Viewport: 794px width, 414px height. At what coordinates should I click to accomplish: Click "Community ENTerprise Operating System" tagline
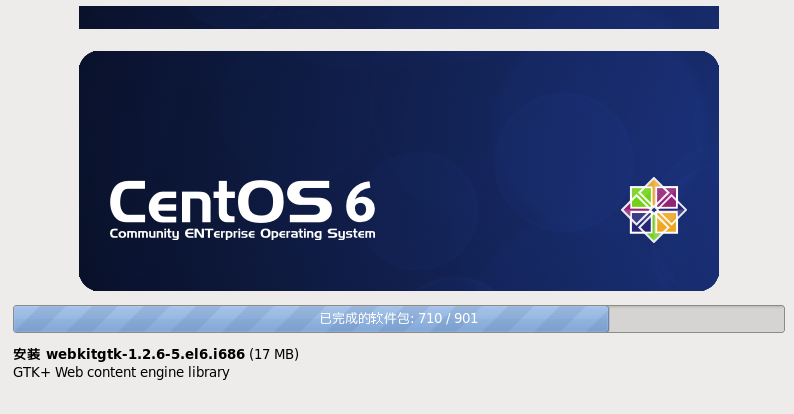click(243, 234)
